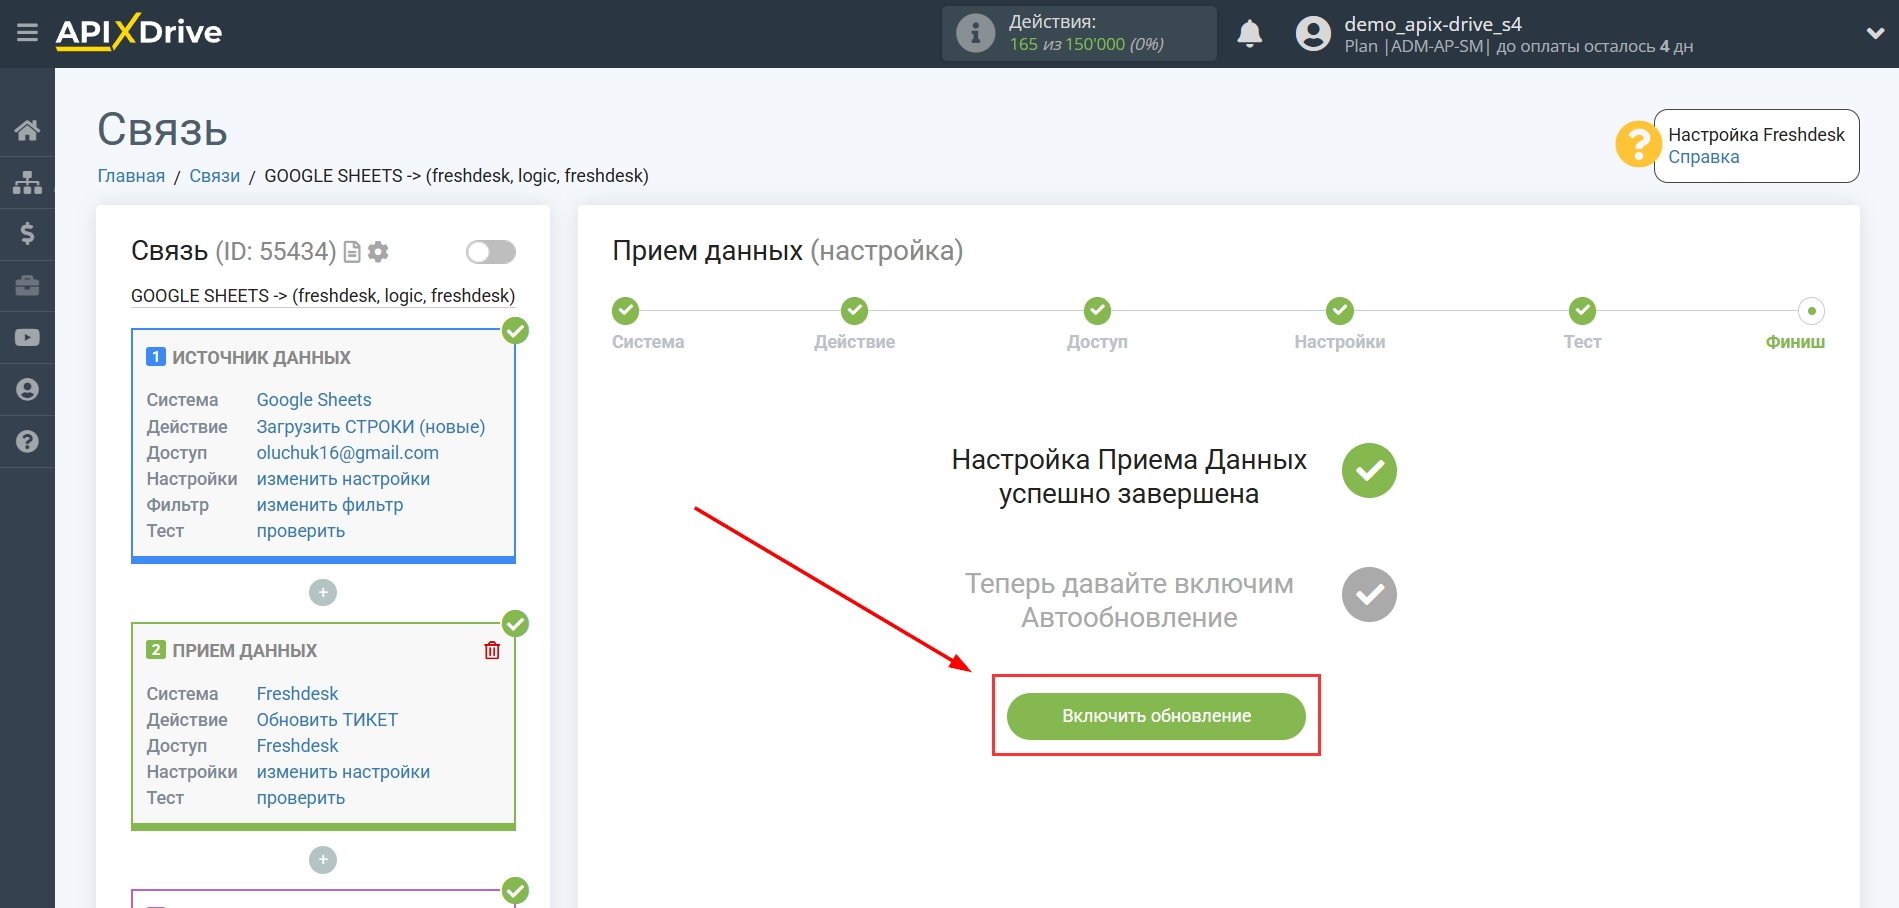Click the ApiX-Drive logo
This screenshot has width=1899, height=908.
[x=139, y=32]
